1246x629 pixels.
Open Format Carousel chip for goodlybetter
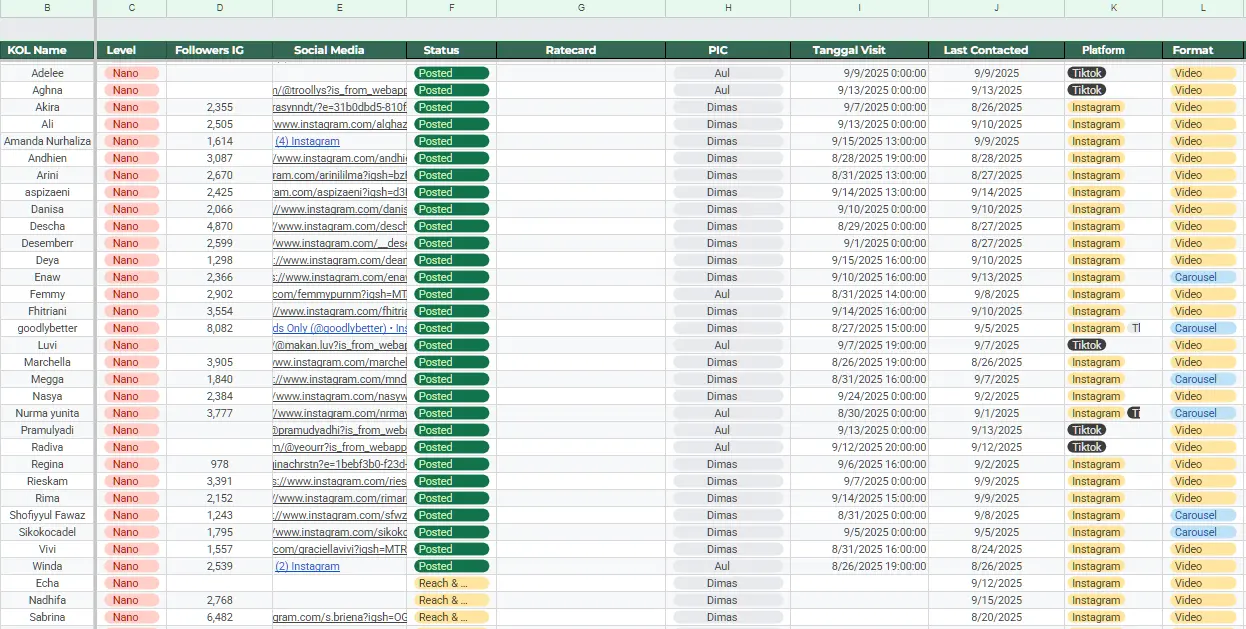[1201, 328]
